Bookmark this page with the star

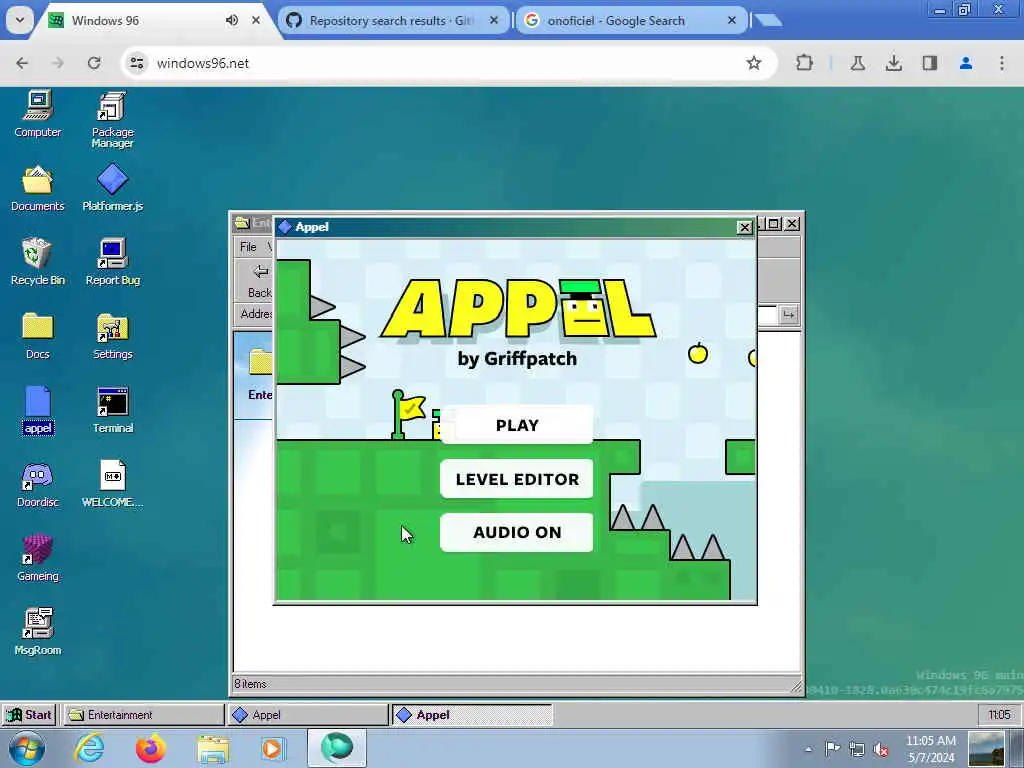(754, 63)
